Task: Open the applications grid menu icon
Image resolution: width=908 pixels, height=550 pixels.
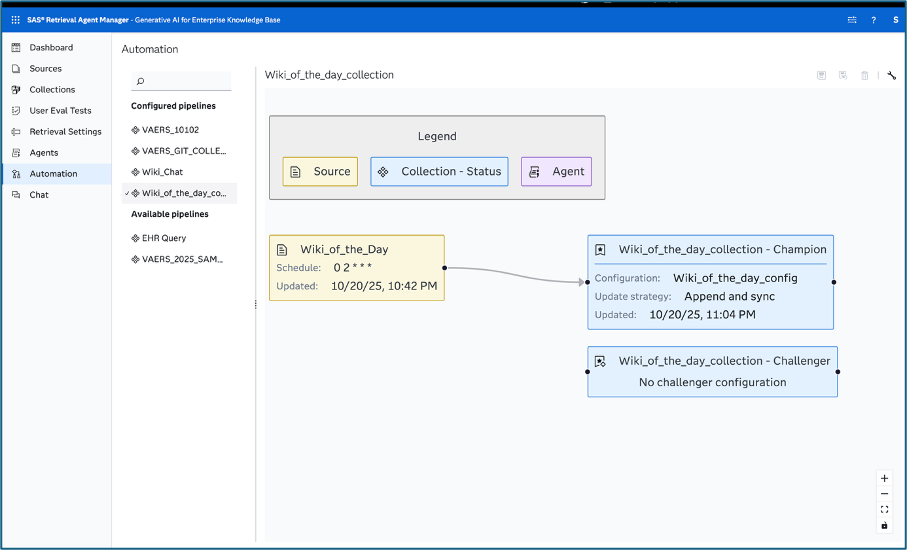Action: click(16, 20)
